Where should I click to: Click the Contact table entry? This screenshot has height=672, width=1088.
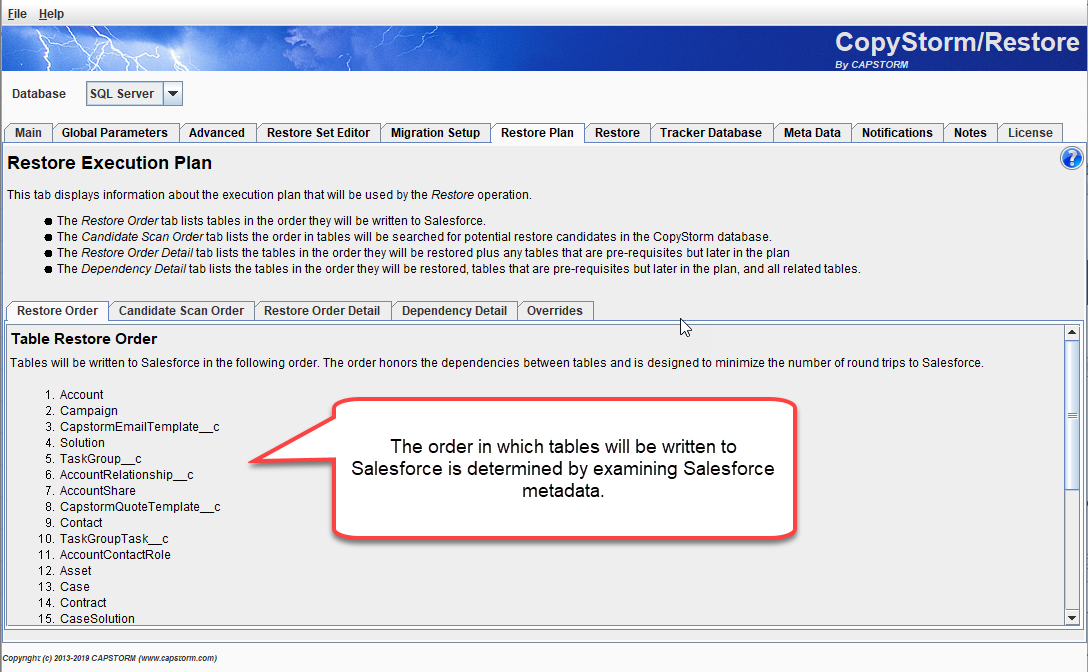click(81, 523)
